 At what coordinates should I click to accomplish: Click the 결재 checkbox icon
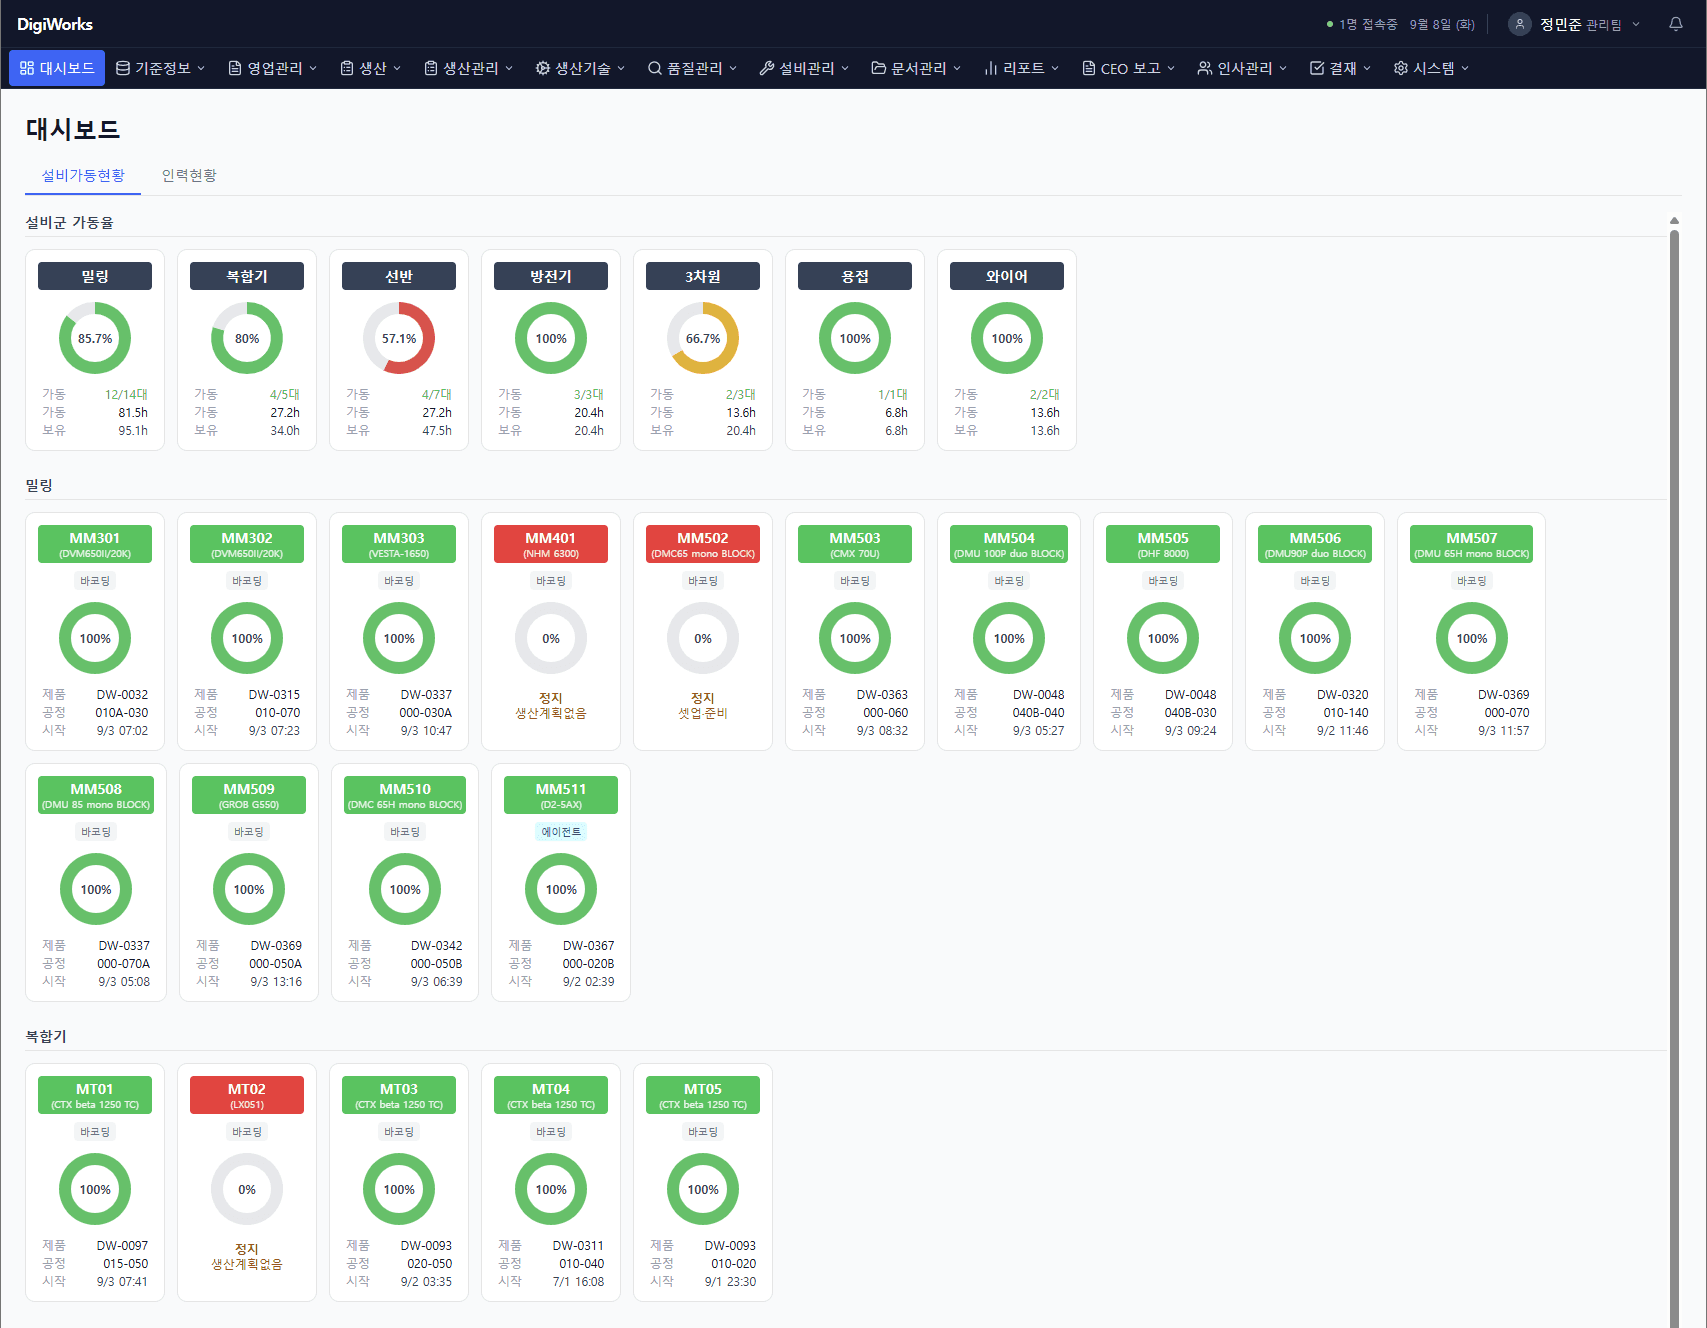[1317, 68]
